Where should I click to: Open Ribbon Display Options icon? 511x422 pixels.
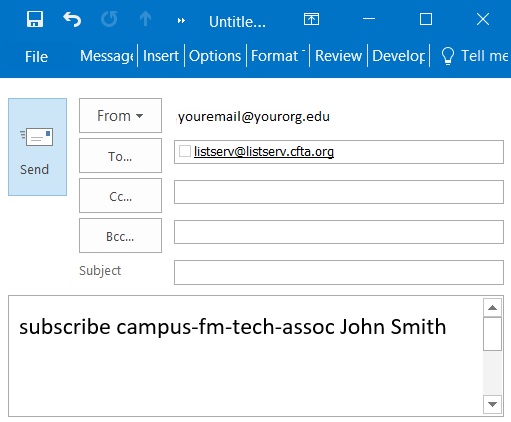coord(311,19)
